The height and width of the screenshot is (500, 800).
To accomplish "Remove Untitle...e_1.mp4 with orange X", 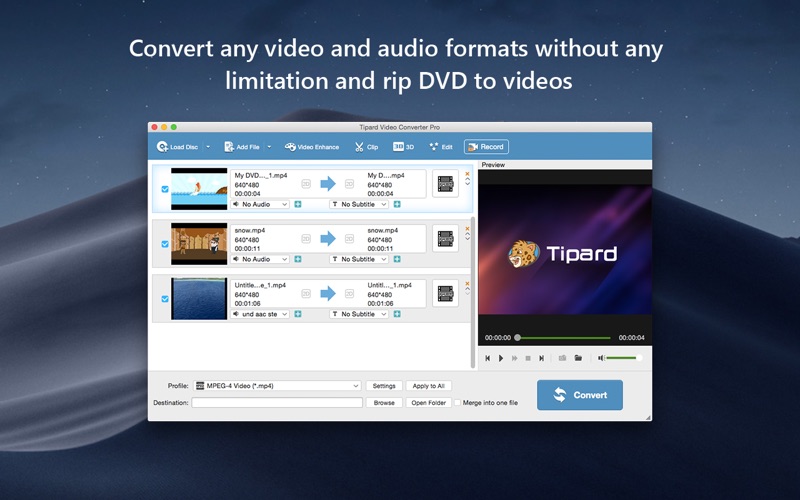I will (x=467, y=284).
